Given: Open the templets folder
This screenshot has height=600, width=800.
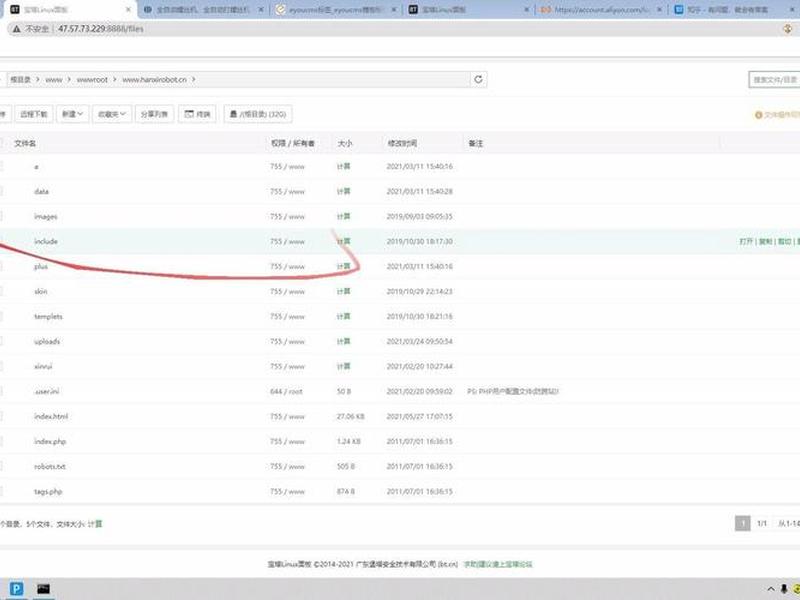Looking at the screenshot, I should [48, 316].
